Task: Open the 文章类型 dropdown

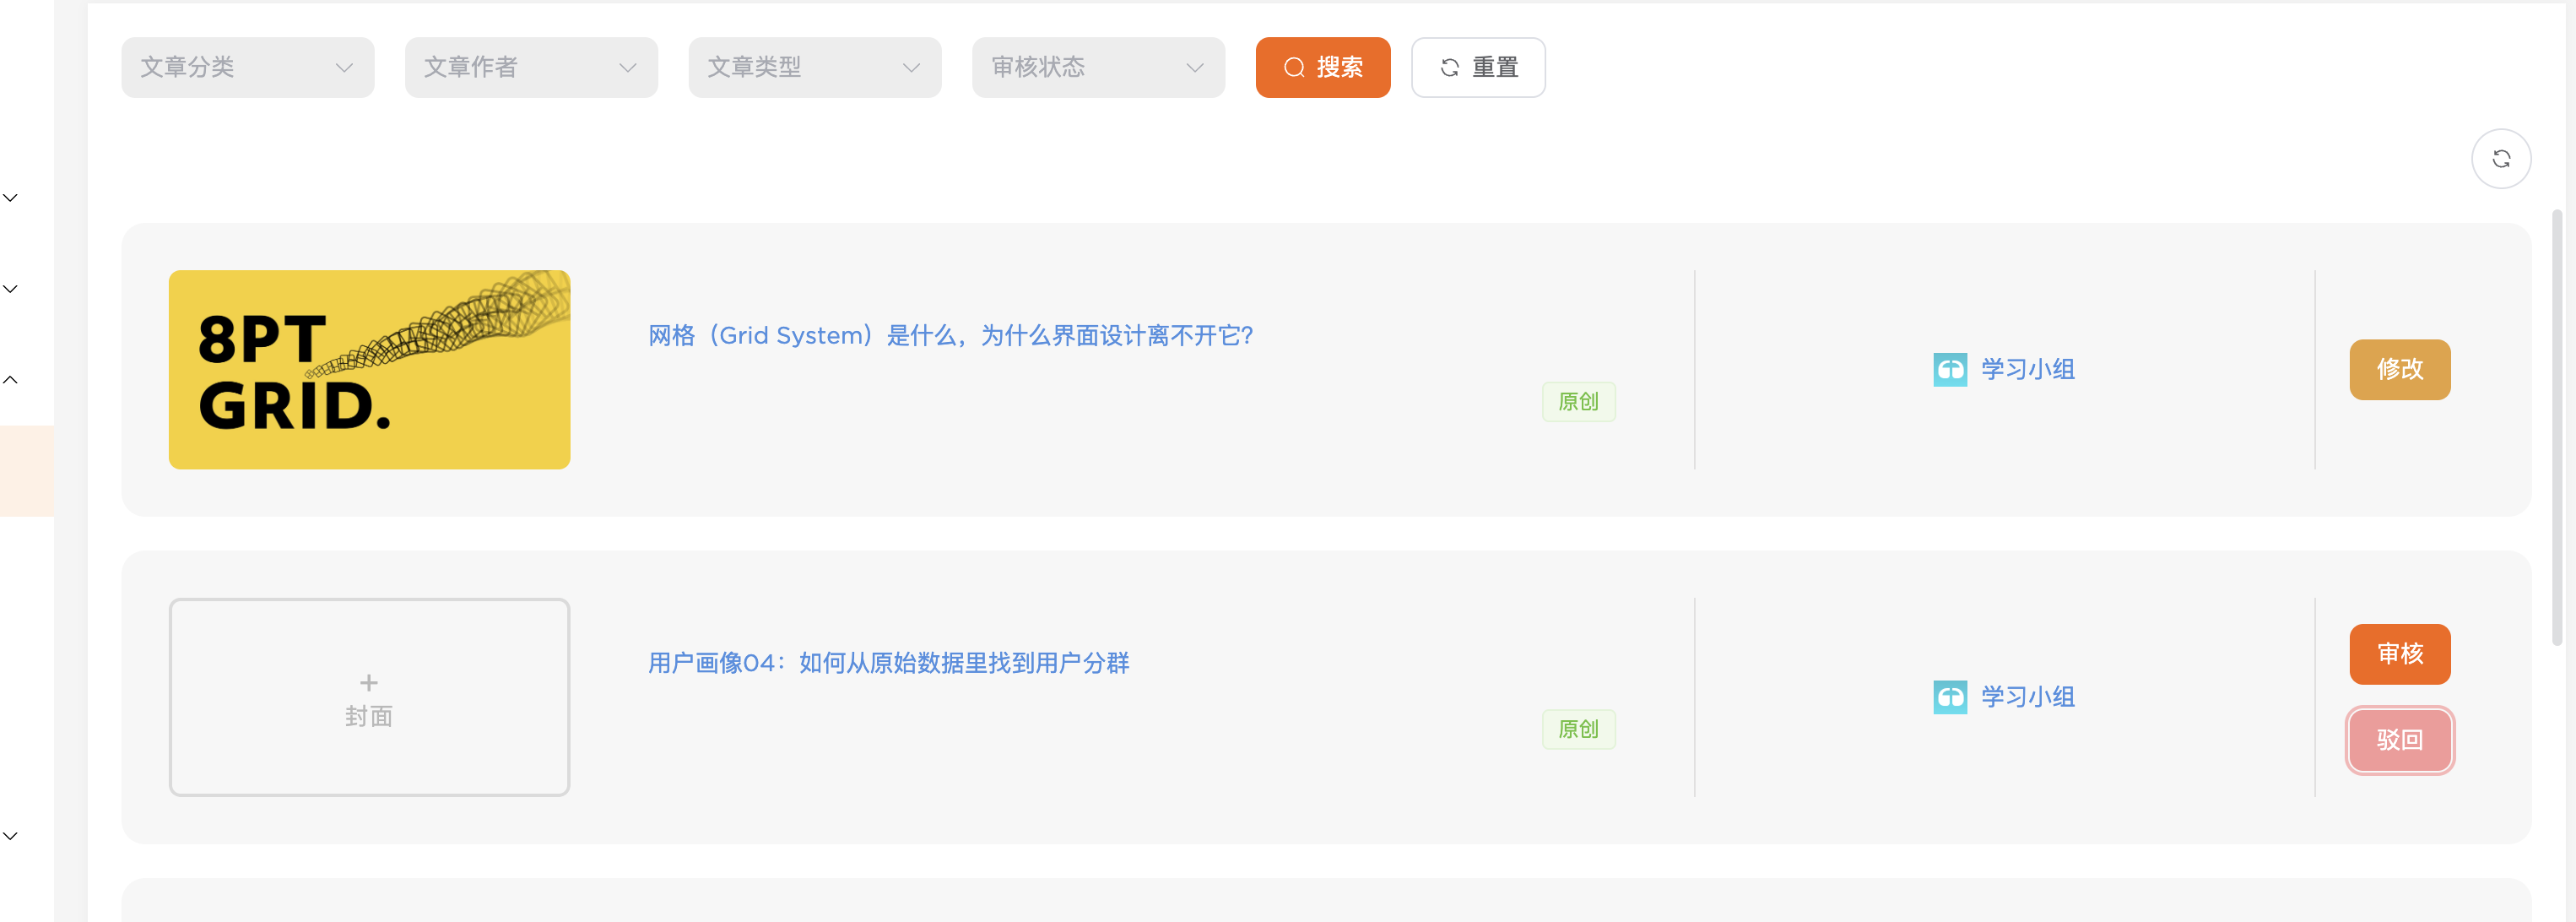Action: click(x=814, y=68)
